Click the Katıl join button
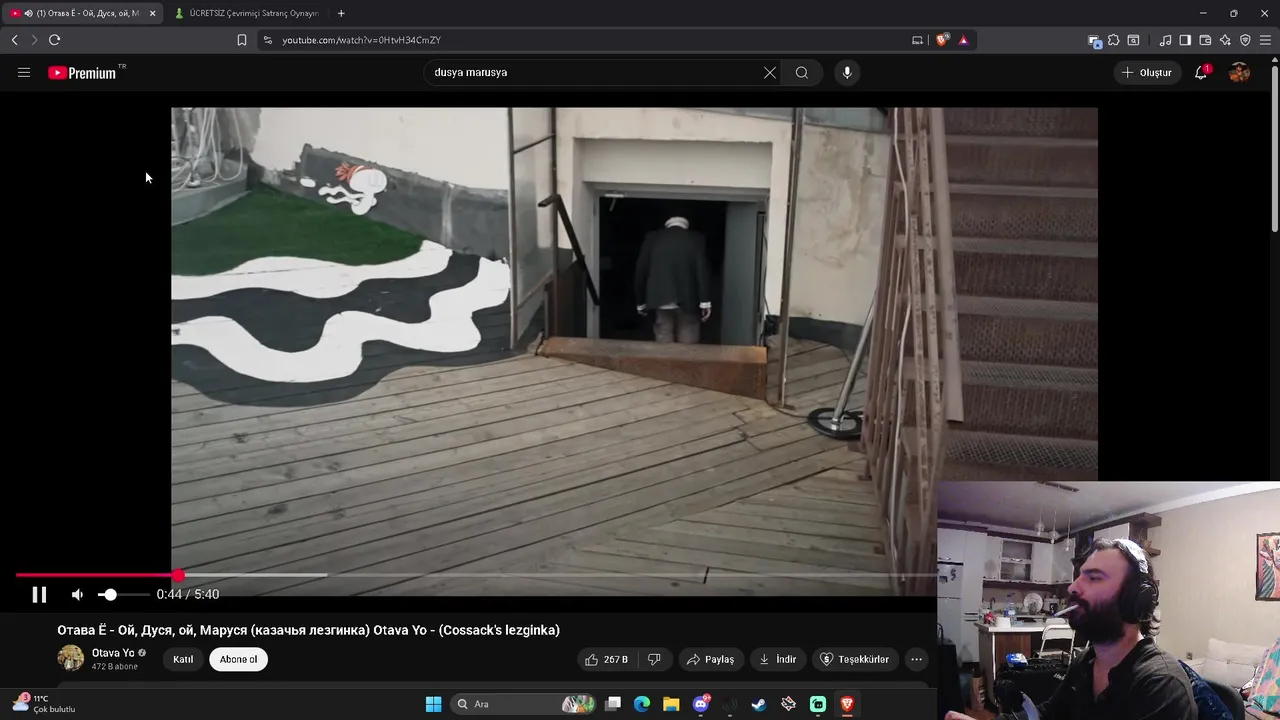 click(183, 659)
